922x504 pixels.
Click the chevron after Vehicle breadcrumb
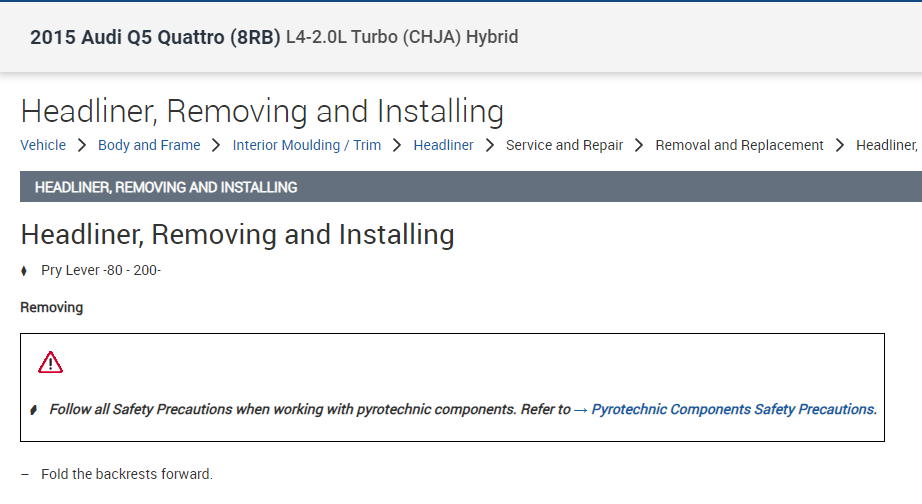coord(82,145)
